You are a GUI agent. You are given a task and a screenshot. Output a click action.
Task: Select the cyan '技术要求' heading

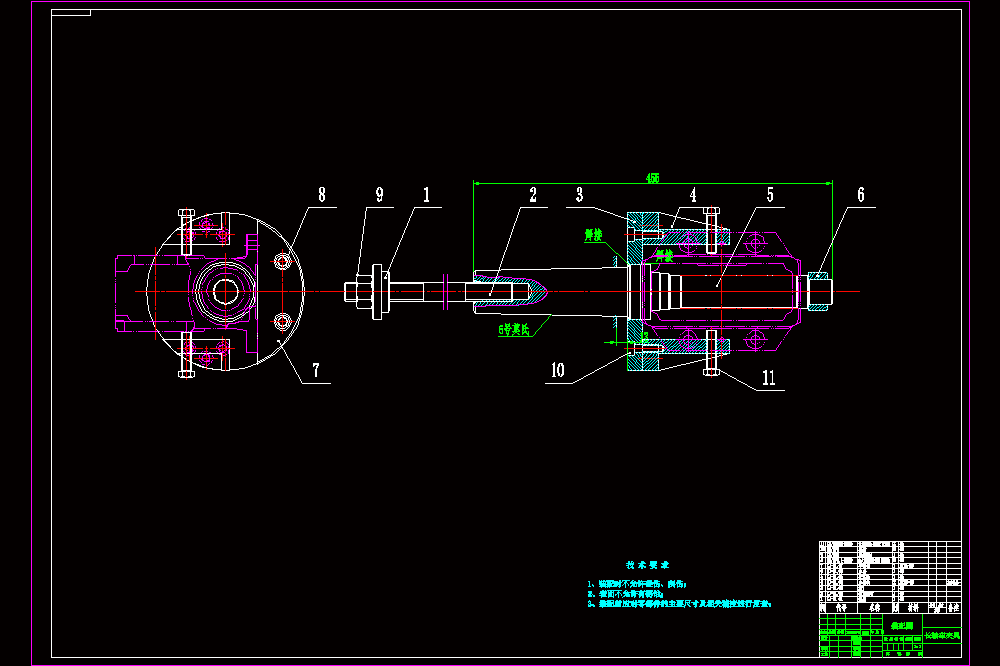click(x=647, y=565)
